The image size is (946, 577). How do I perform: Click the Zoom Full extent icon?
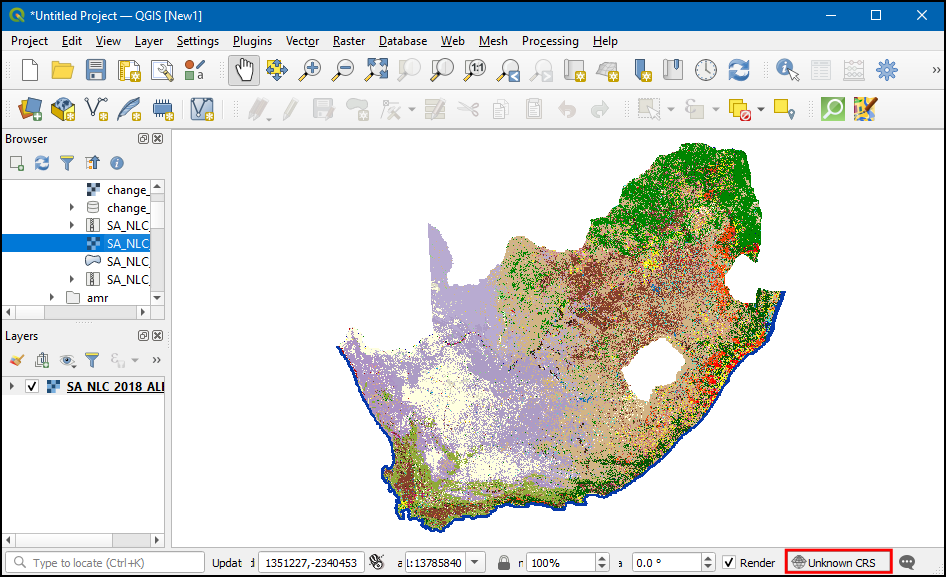point(376,70)
